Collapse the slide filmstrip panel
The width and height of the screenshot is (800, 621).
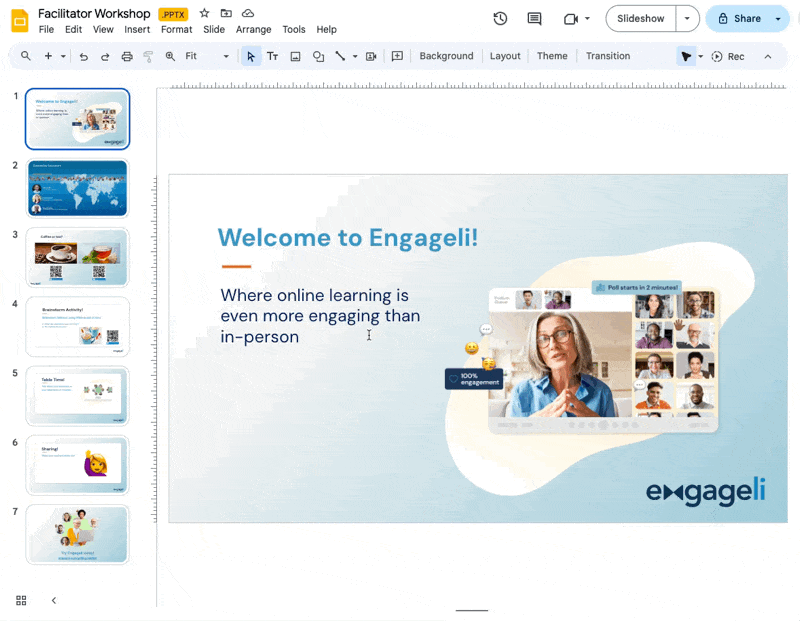pos(54,600)
